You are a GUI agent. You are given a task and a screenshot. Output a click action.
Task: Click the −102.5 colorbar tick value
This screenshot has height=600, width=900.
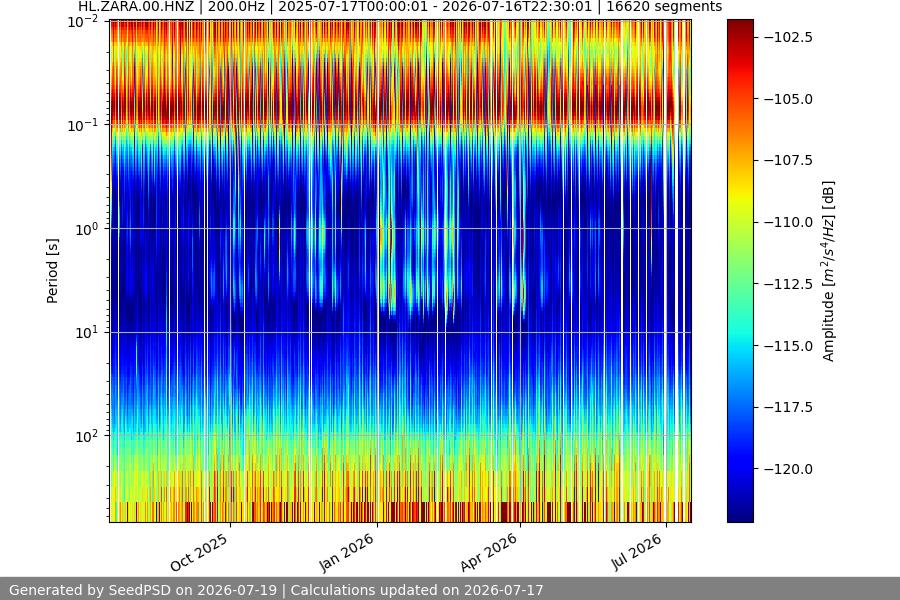point(788,37)
